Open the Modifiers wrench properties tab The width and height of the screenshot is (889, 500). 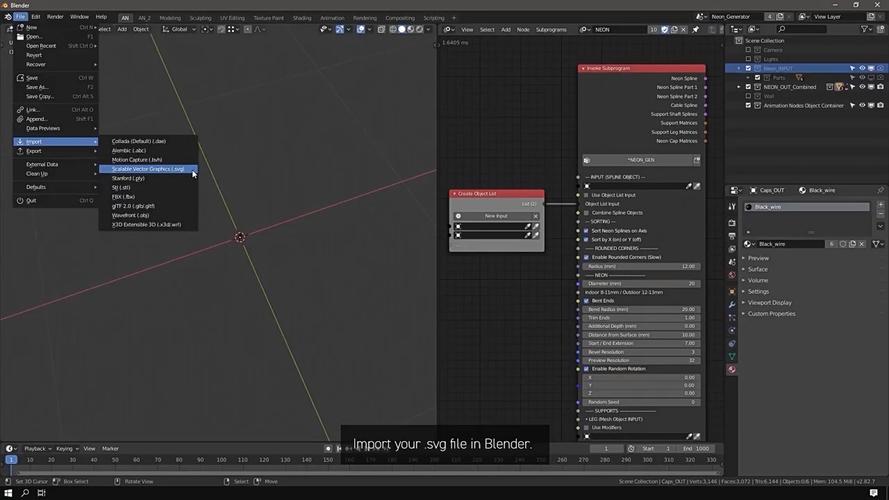coord(732,304)
